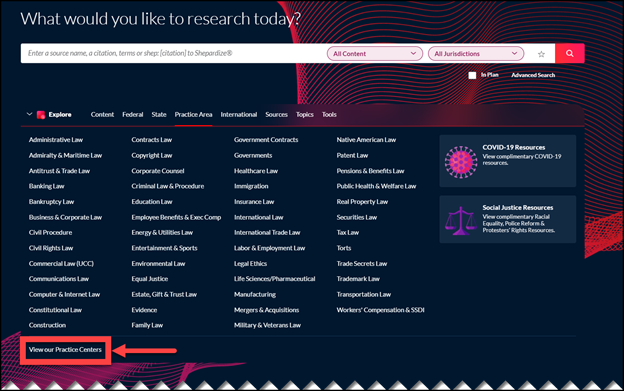Click the View our Practice Centers link
The image size is (625, 392).
[65, 350]
